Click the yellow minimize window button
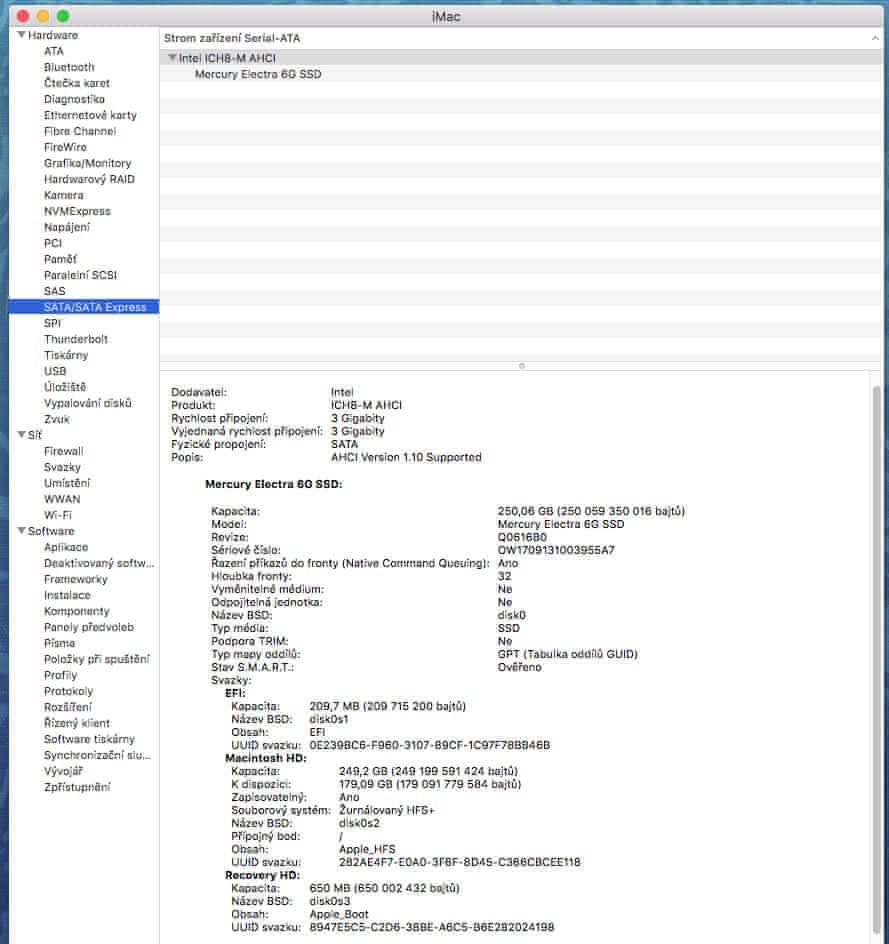 (43, 16)
